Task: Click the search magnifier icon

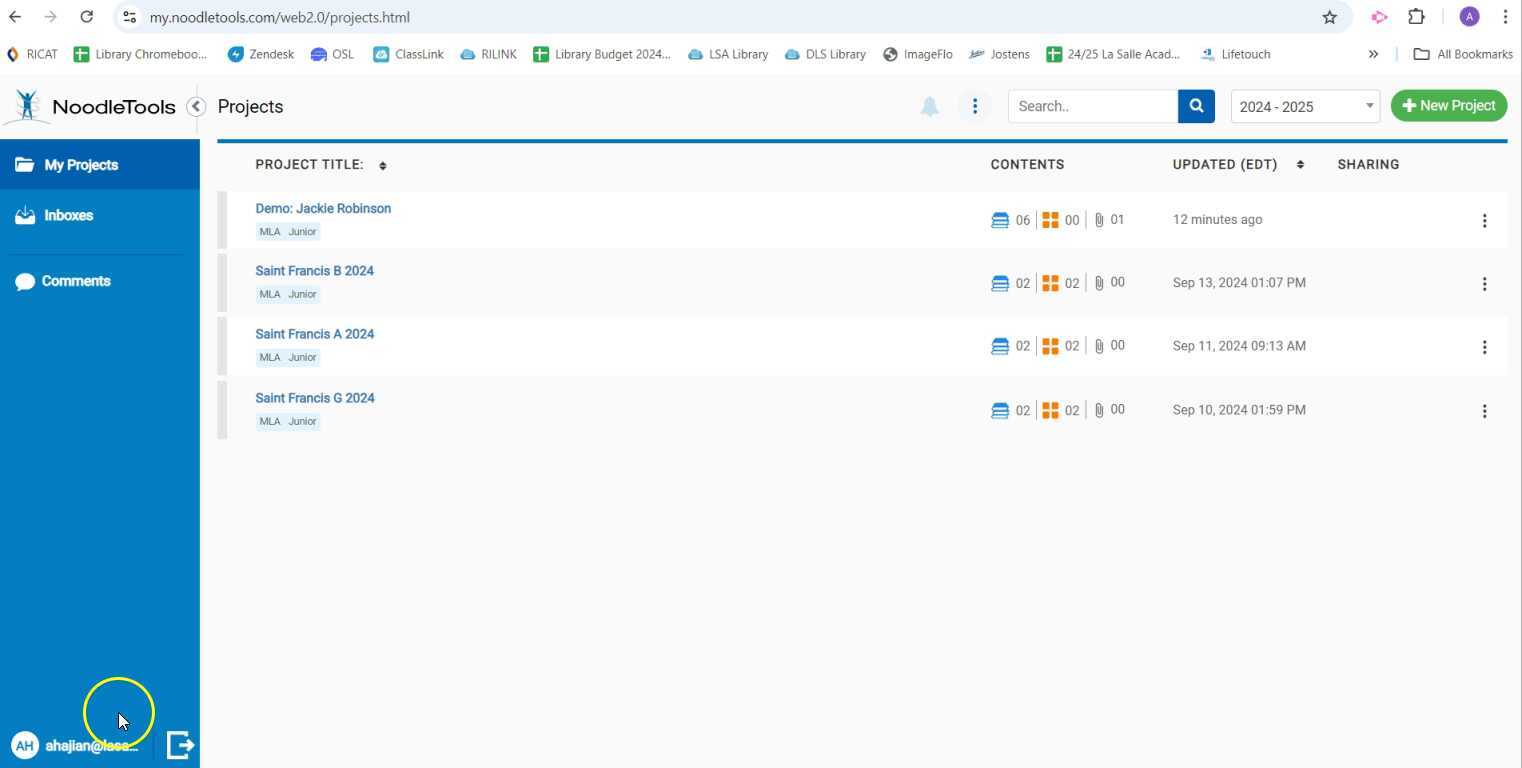Action: coord(1195,106)
